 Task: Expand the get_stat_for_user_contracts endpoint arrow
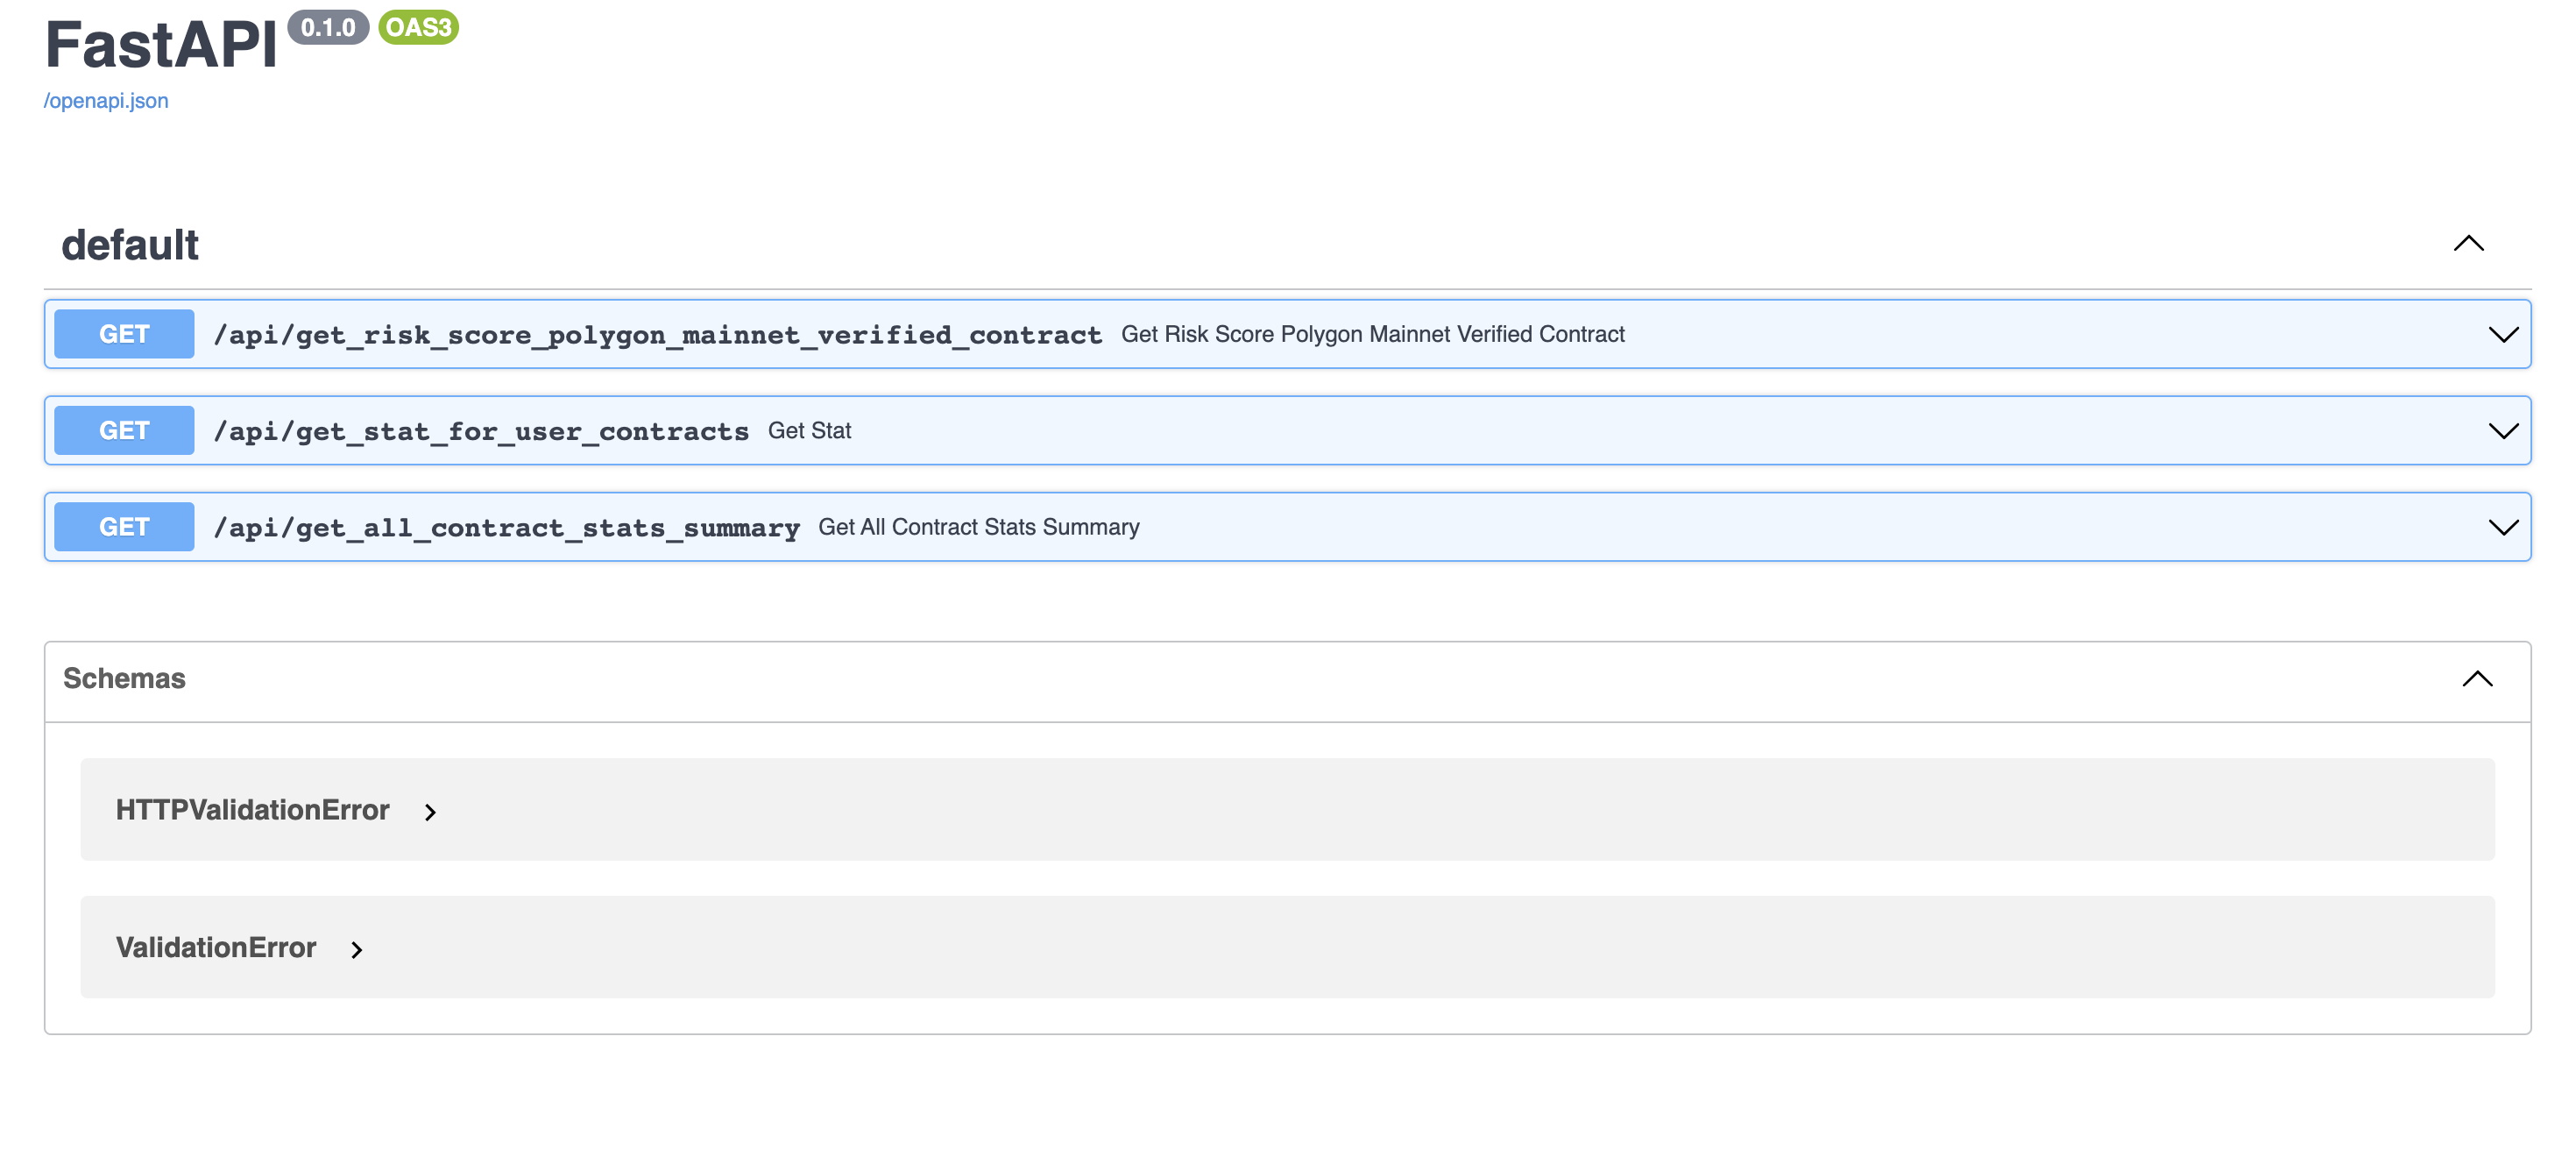click(2503, 431)
